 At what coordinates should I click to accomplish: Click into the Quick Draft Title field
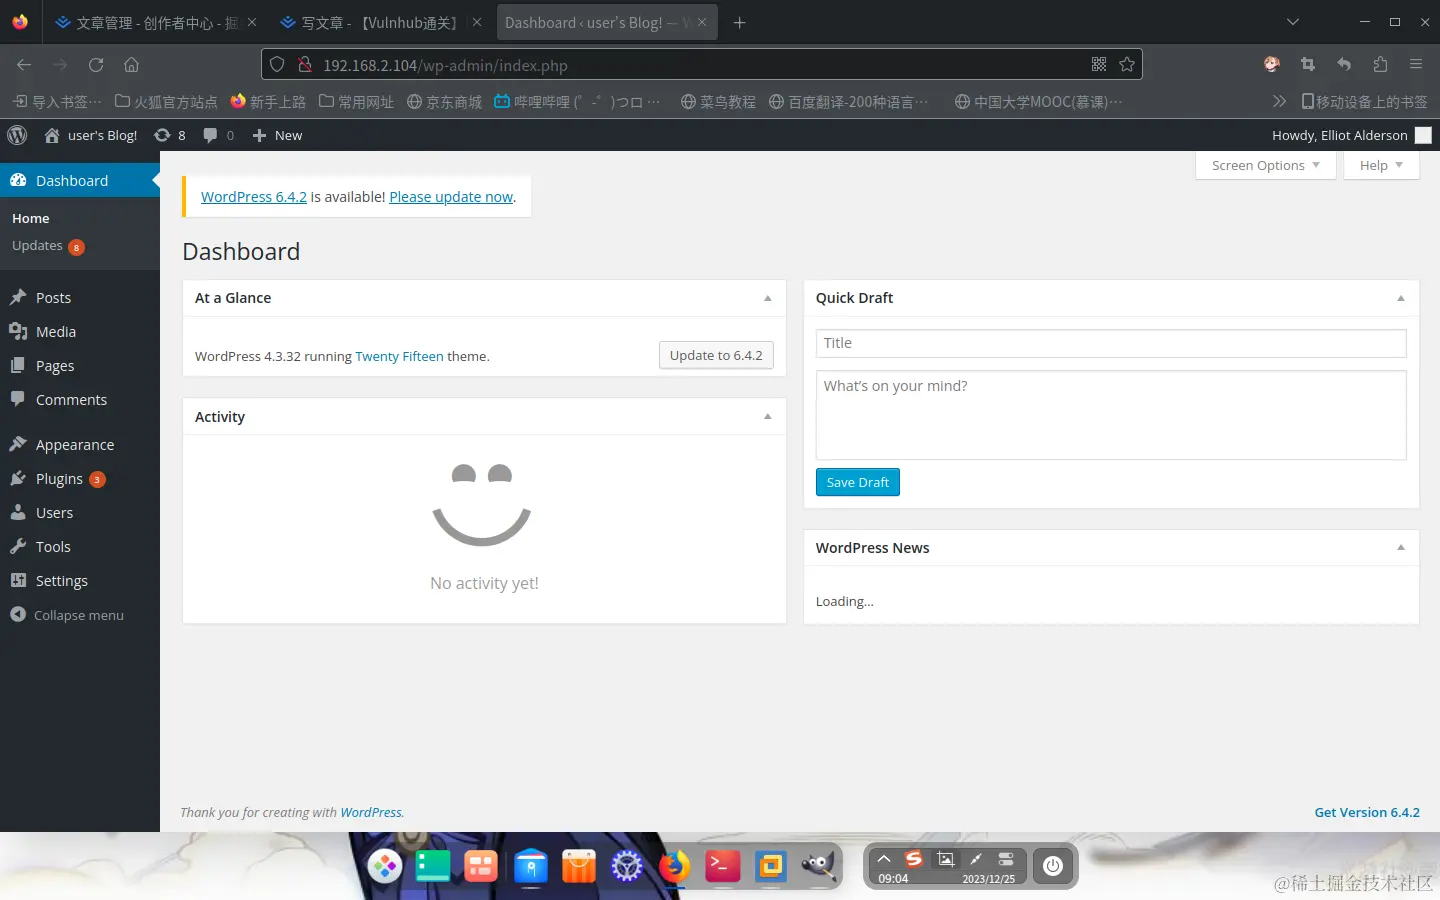(x=1111, y=343)
